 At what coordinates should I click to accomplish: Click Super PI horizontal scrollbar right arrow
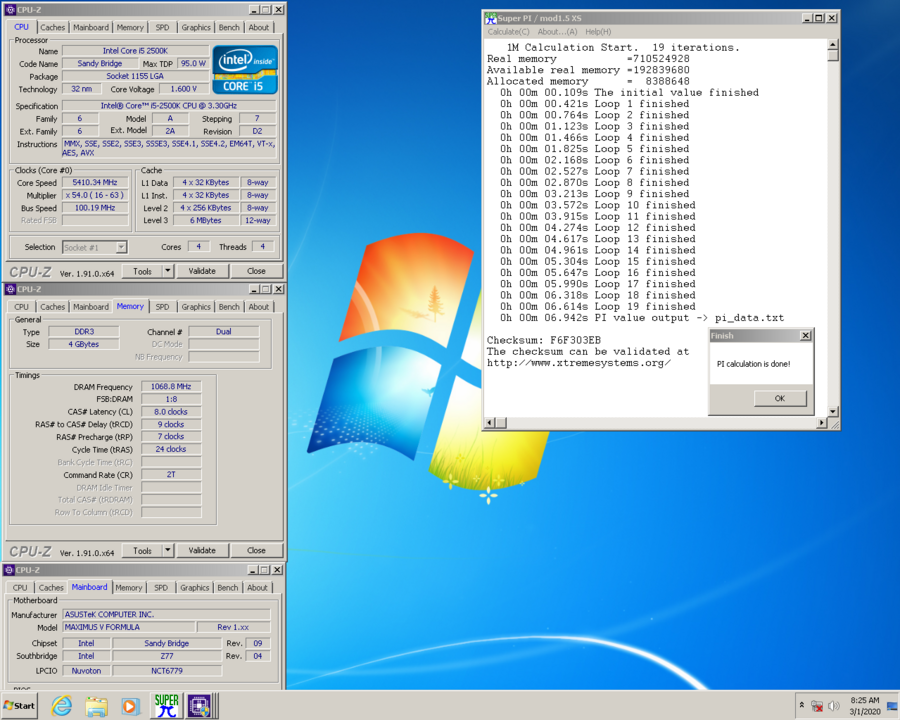tap(822, 423)
